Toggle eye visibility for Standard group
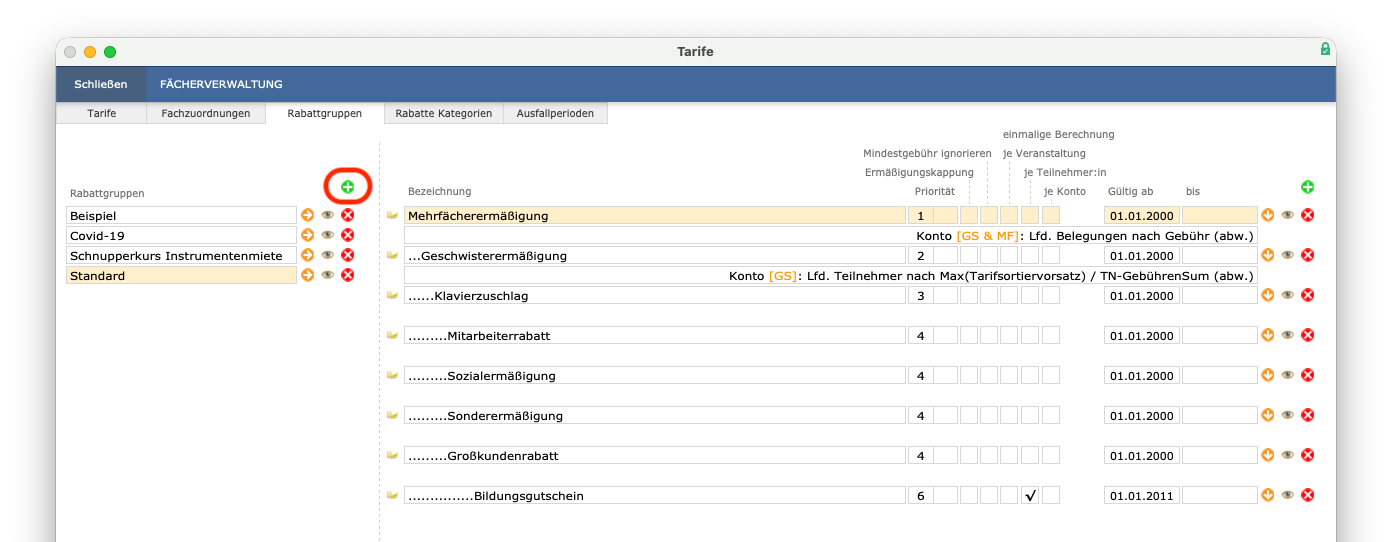 (327, 275)
